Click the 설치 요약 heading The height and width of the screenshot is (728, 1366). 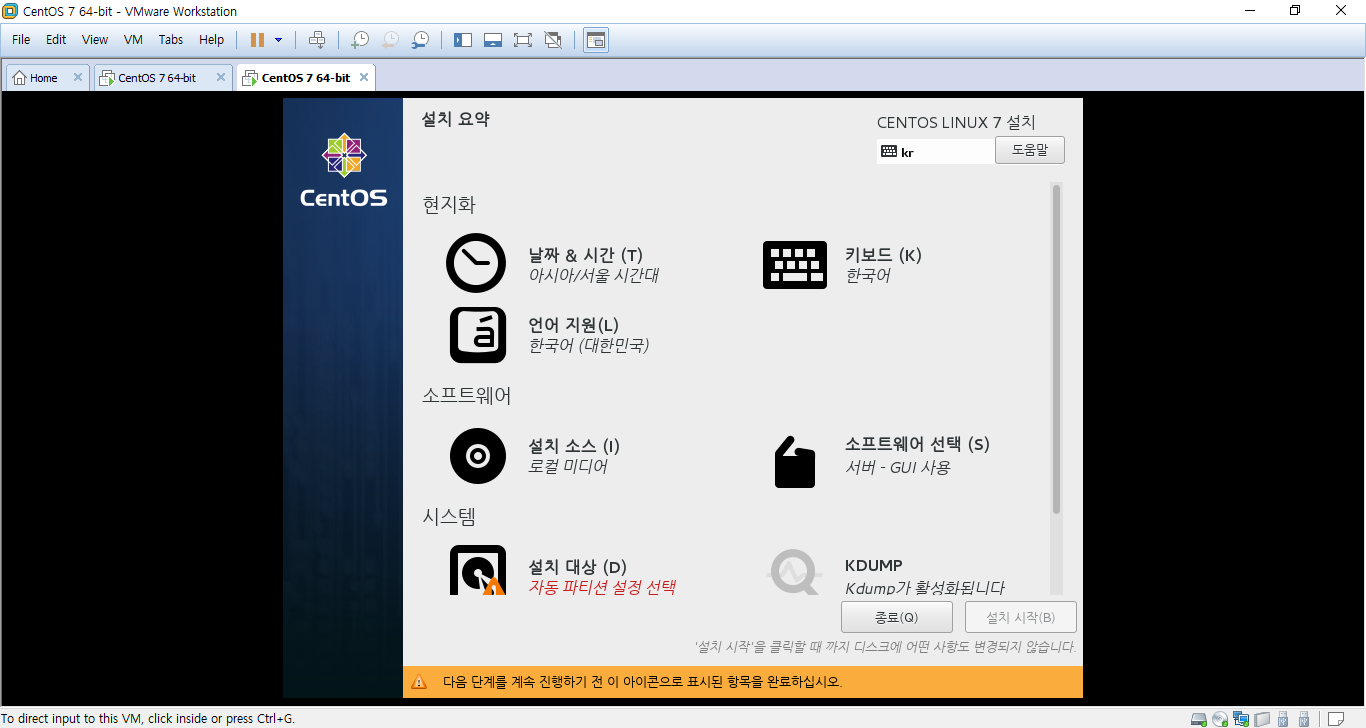click(456, 119)
